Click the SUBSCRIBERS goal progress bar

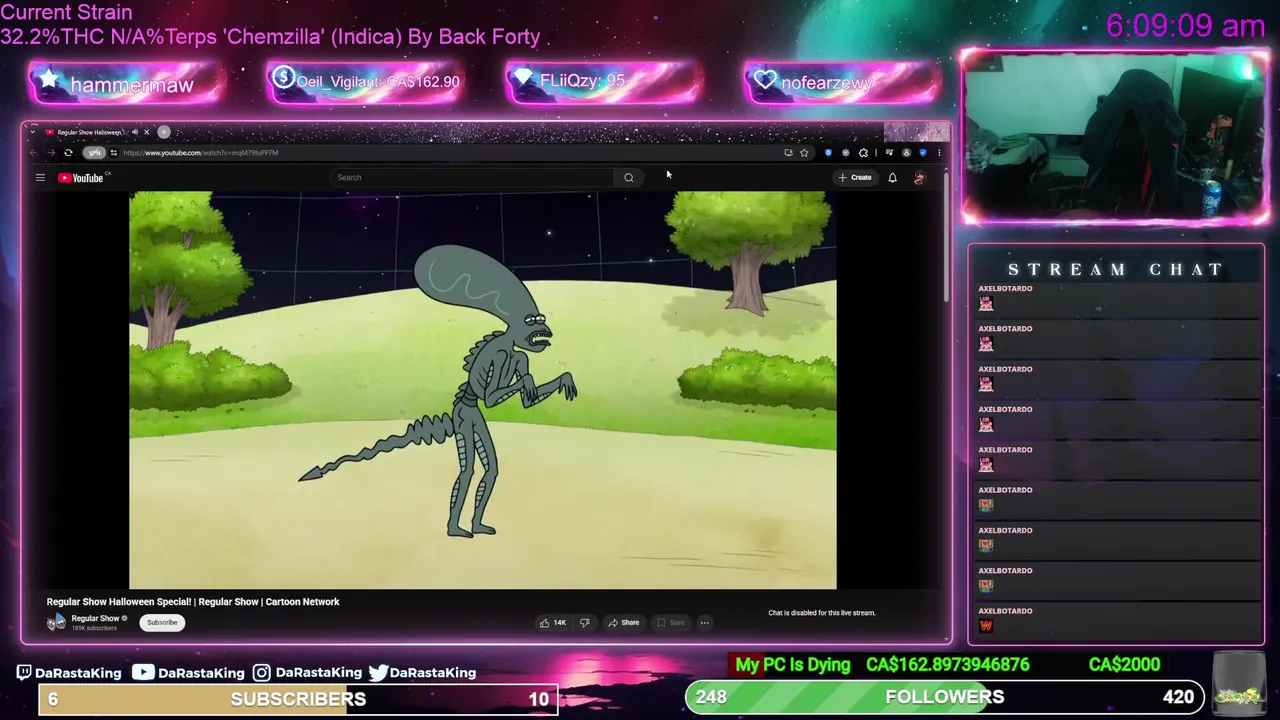[x=298, y=699]
